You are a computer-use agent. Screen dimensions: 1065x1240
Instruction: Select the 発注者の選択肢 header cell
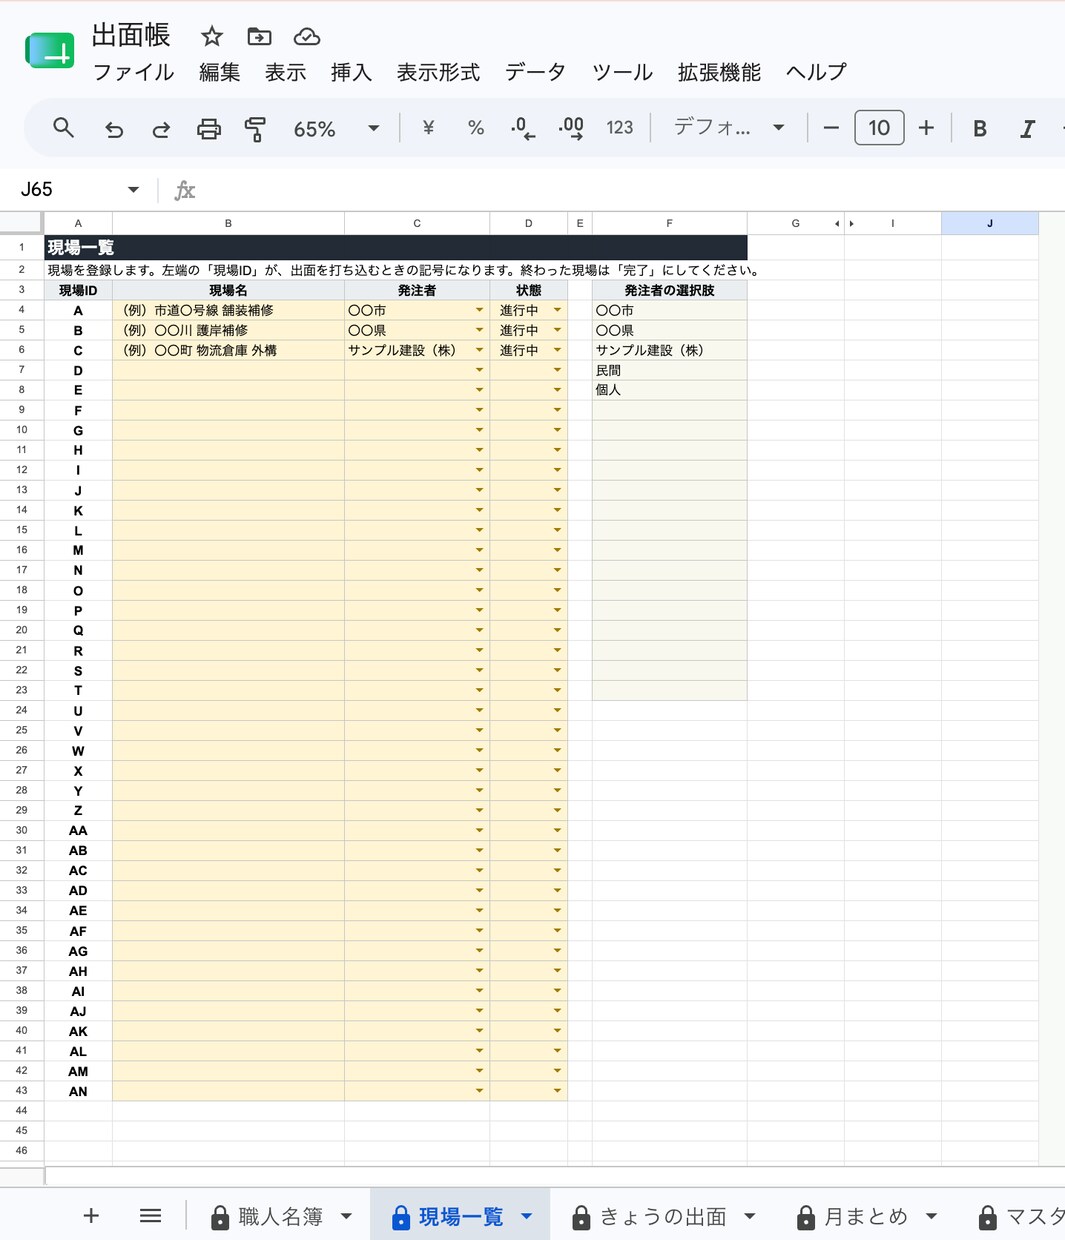pos(669,290)
